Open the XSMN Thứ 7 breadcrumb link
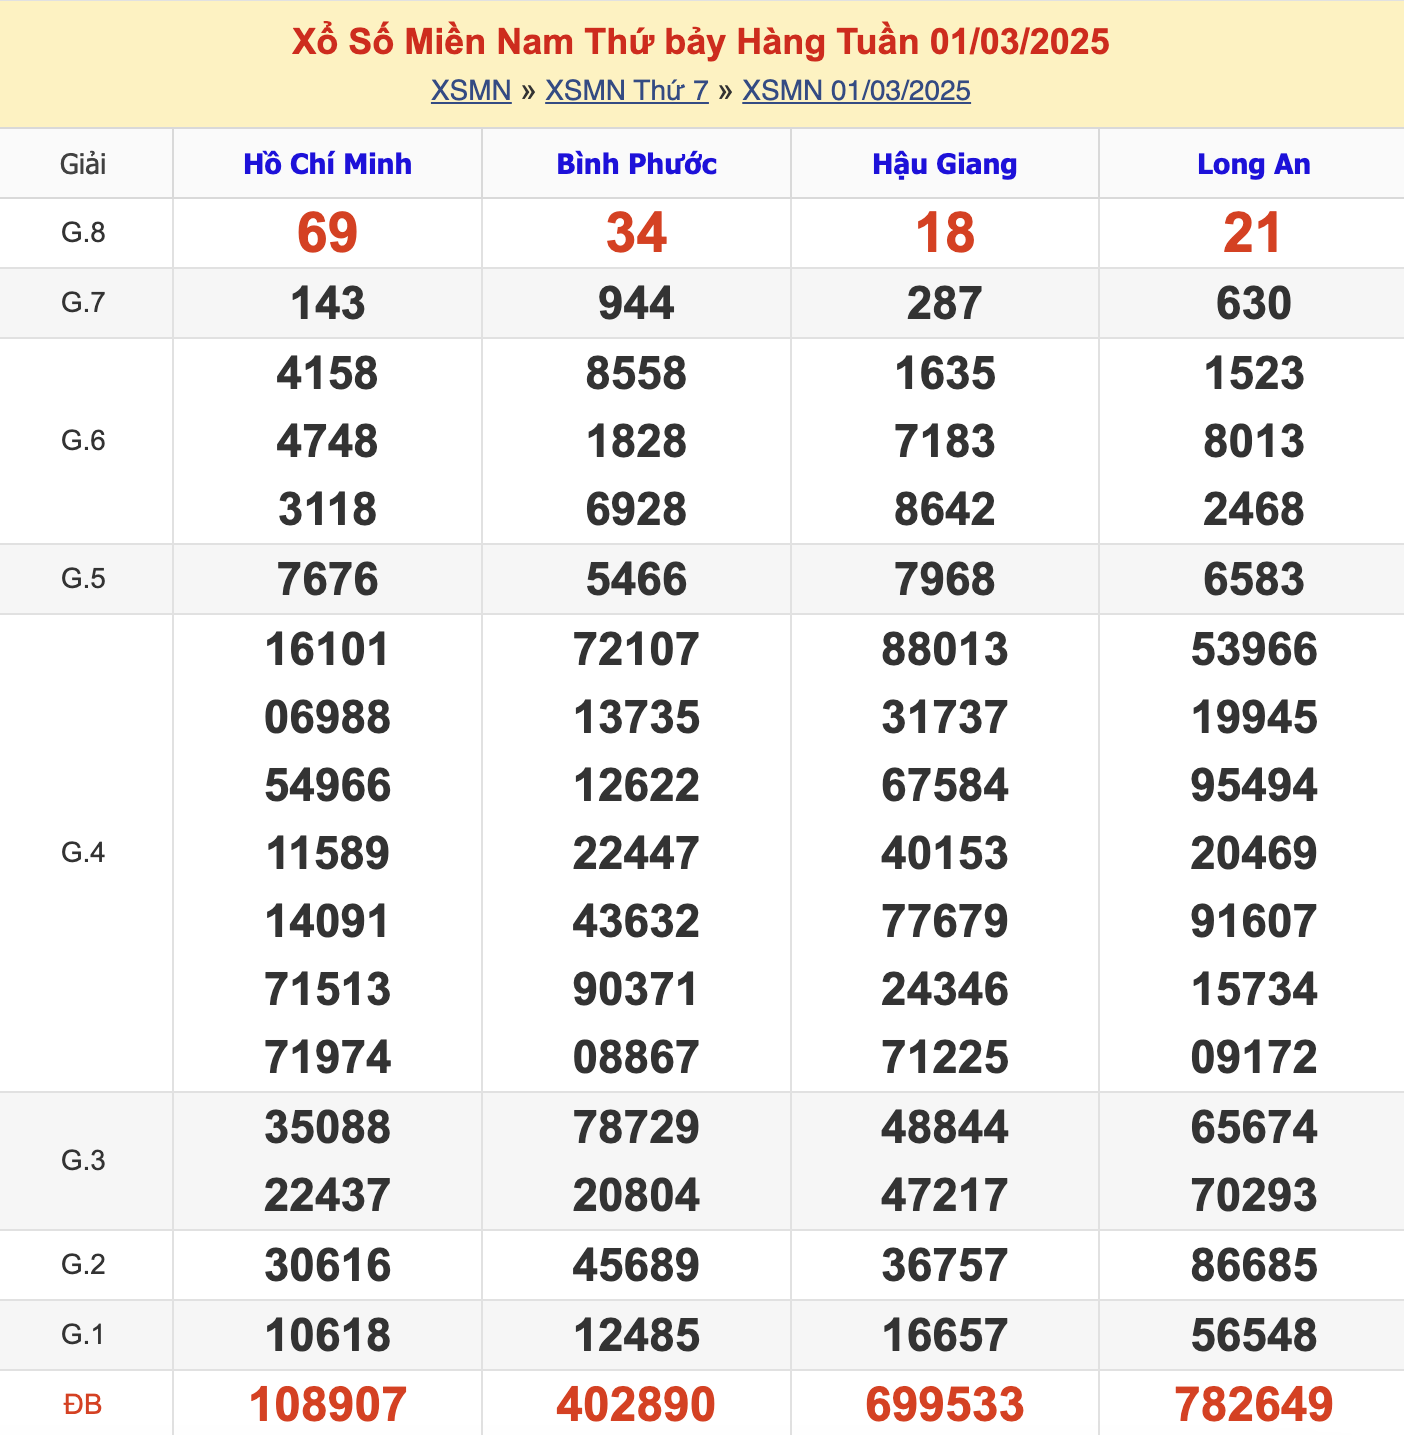Screen dimensions: 1404x1435 (627, 91)
